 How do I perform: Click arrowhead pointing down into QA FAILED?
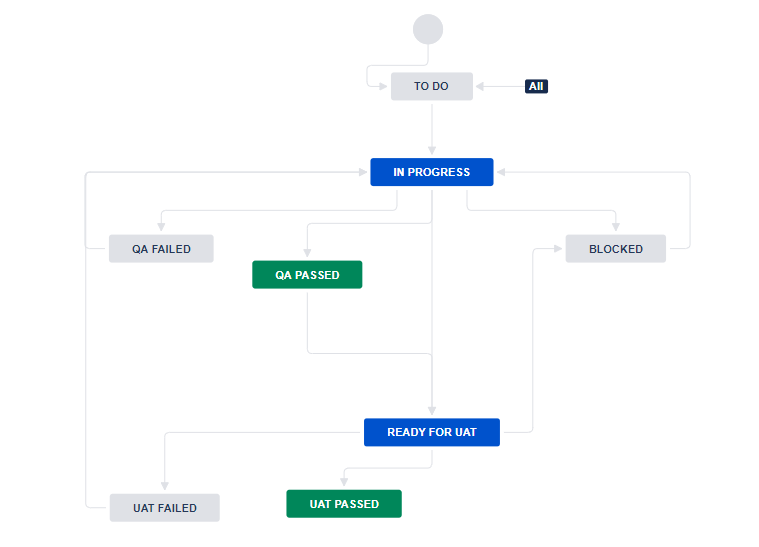point(161,228)
